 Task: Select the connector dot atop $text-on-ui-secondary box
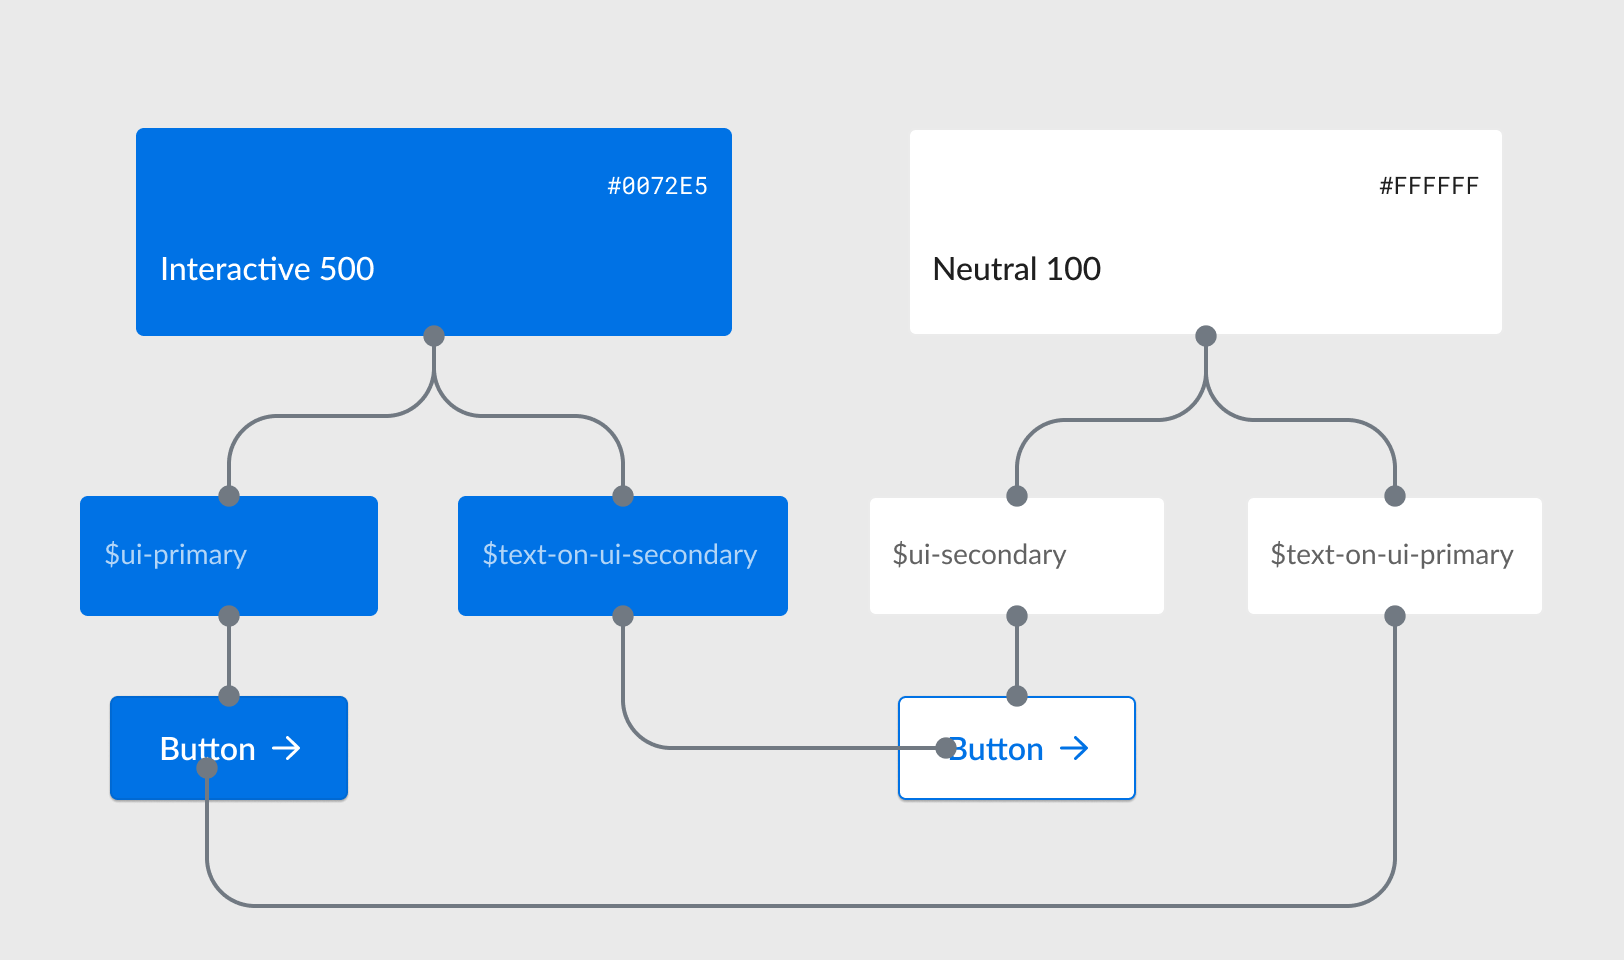(x=623, y=496)
